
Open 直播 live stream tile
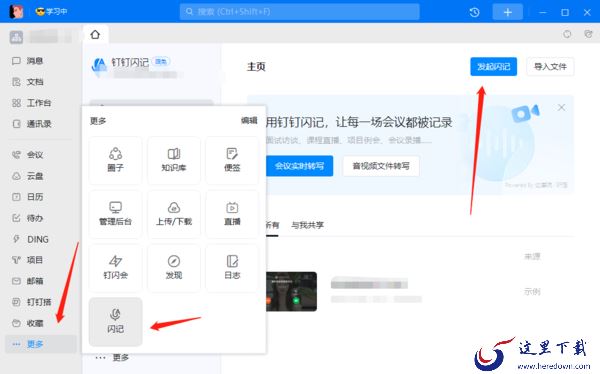pyautogui.click(x=232, y=214)
